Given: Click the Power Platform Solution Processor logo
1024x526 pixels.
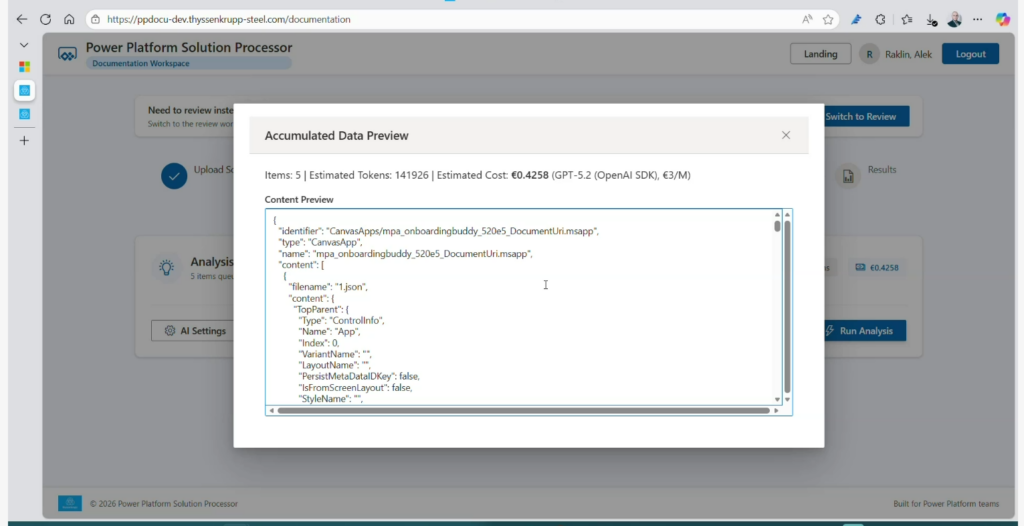Looking at the screenshot, I should tap(67, 54).
